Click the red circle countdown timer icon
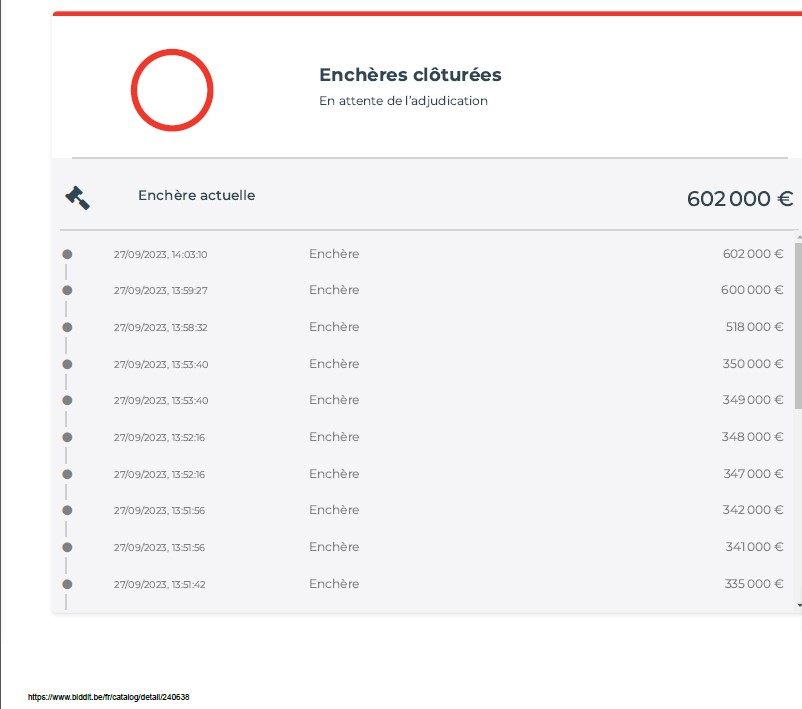The height and width of the screenshot is (709, 802). pos(172,90)
